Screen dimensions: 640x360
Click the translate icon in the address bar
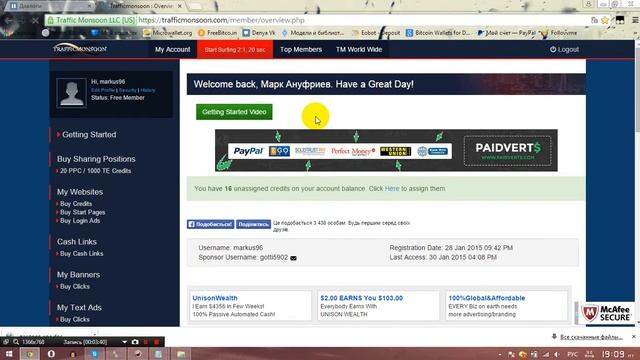[x=594, y=20]
